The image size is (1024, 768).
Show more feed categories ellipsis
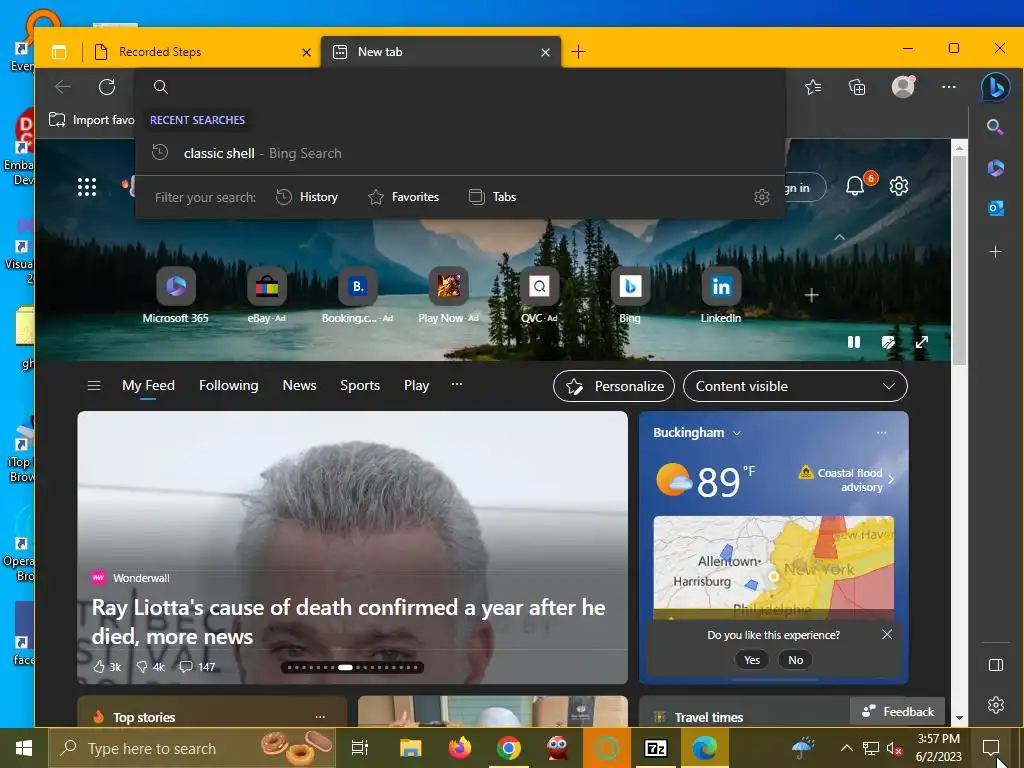point(457,384)
